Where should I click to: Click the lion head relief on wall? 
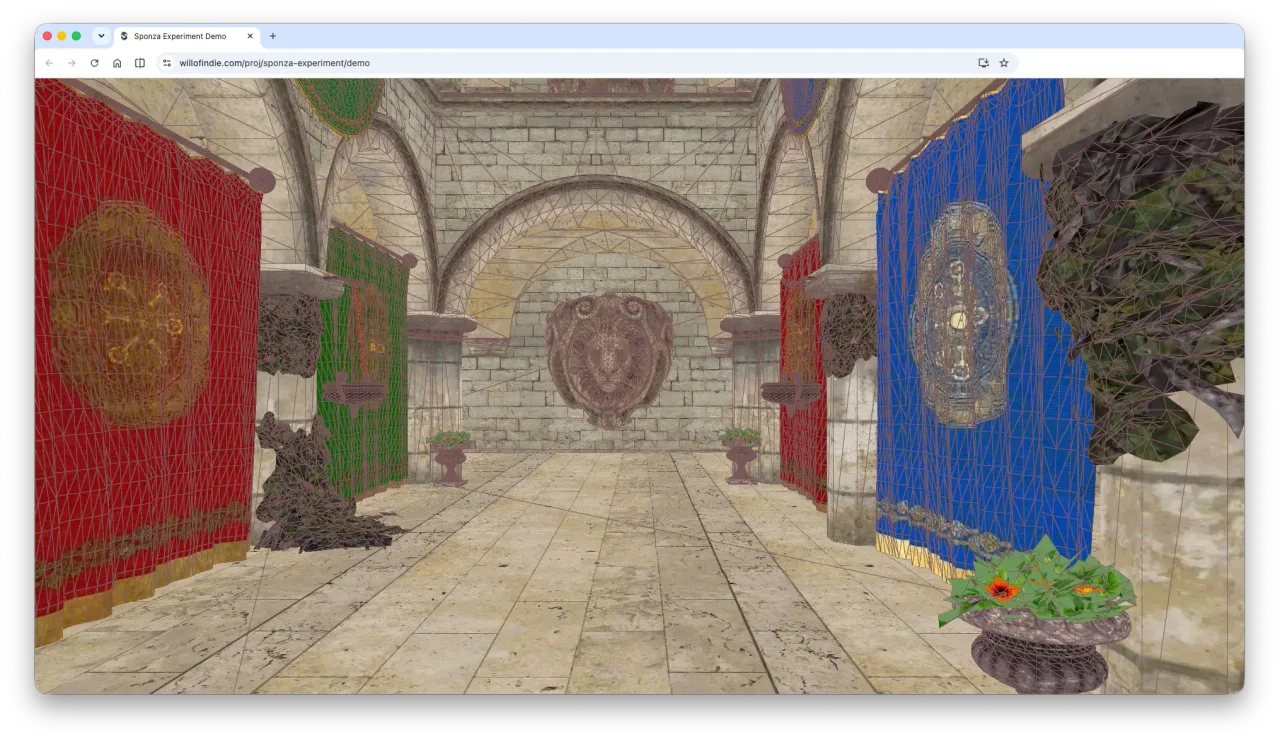click(609, 359)
